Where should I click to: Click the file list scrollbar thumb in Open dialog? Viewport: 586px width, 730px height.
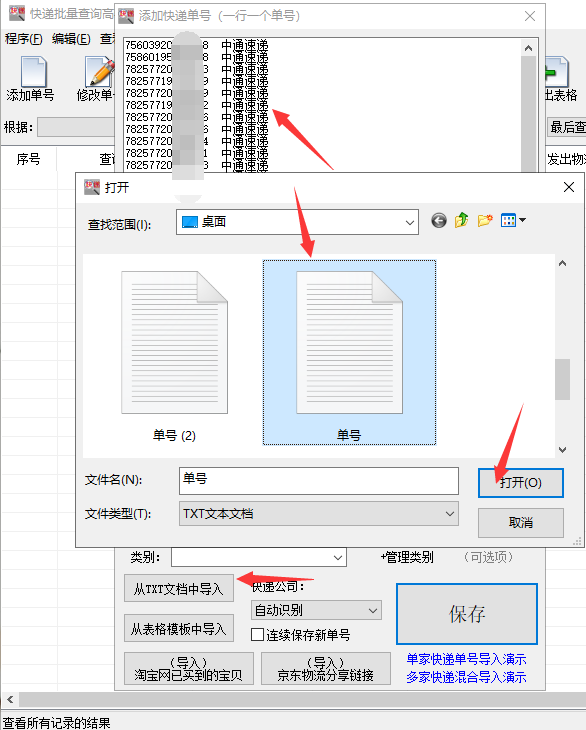[x=562, y=379]
